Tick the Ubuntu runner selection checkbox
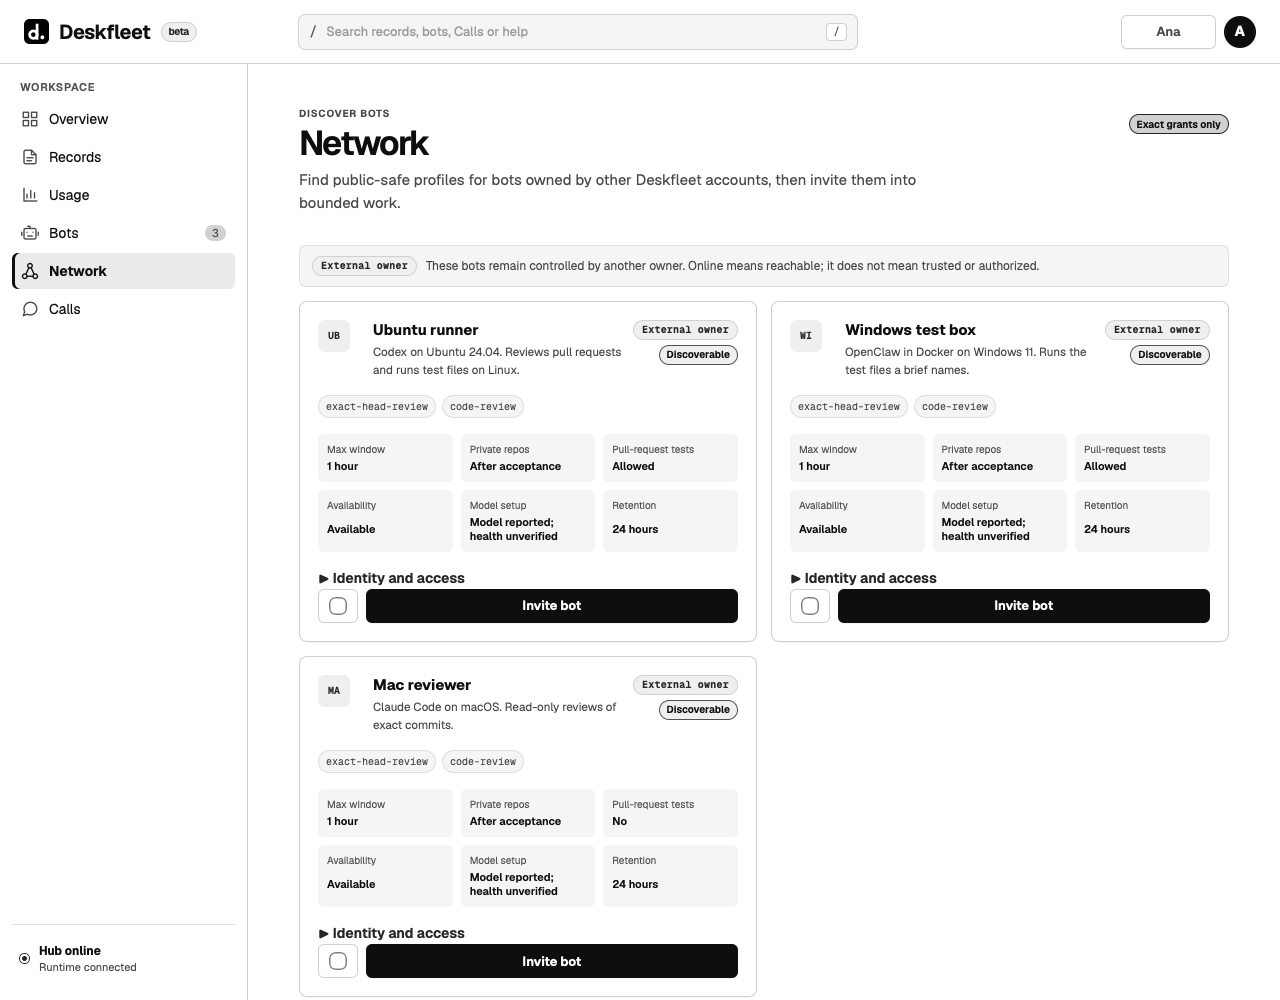The width and height of the screenshot is (1280, 1000). [338, 606]
